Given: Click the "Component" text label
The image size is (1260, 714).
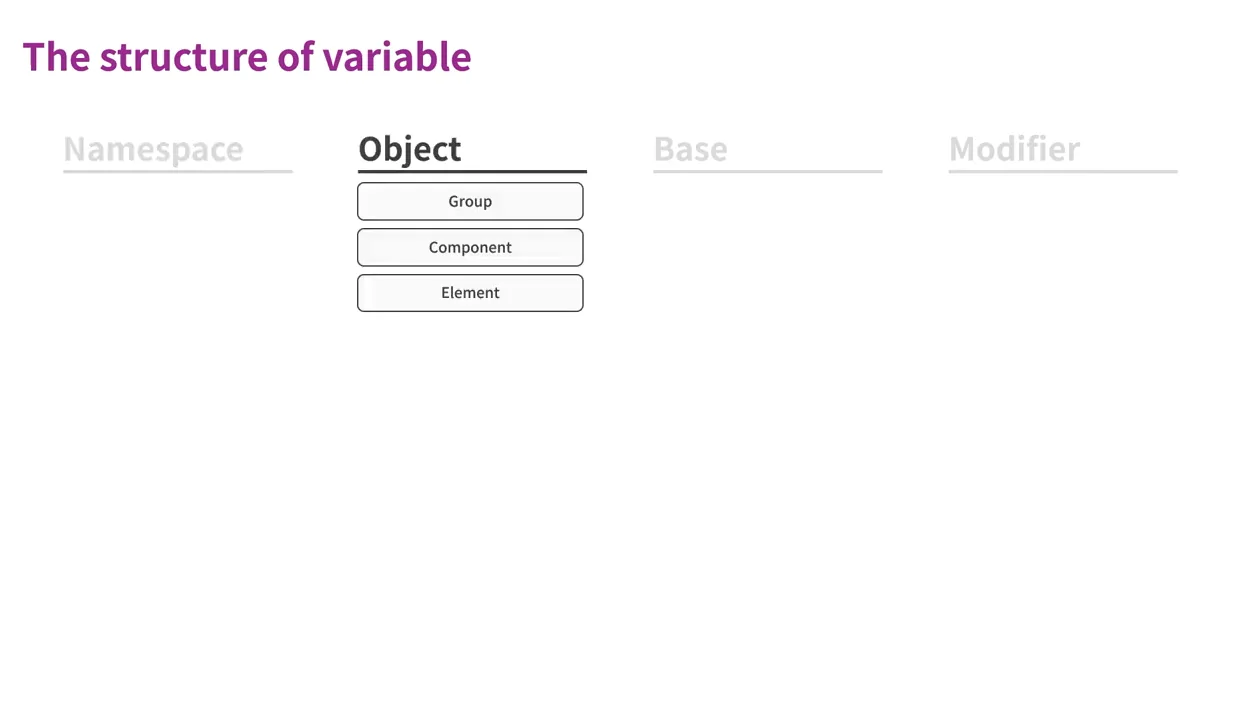Looking at the screenshot, I should [x=470, y=247].
